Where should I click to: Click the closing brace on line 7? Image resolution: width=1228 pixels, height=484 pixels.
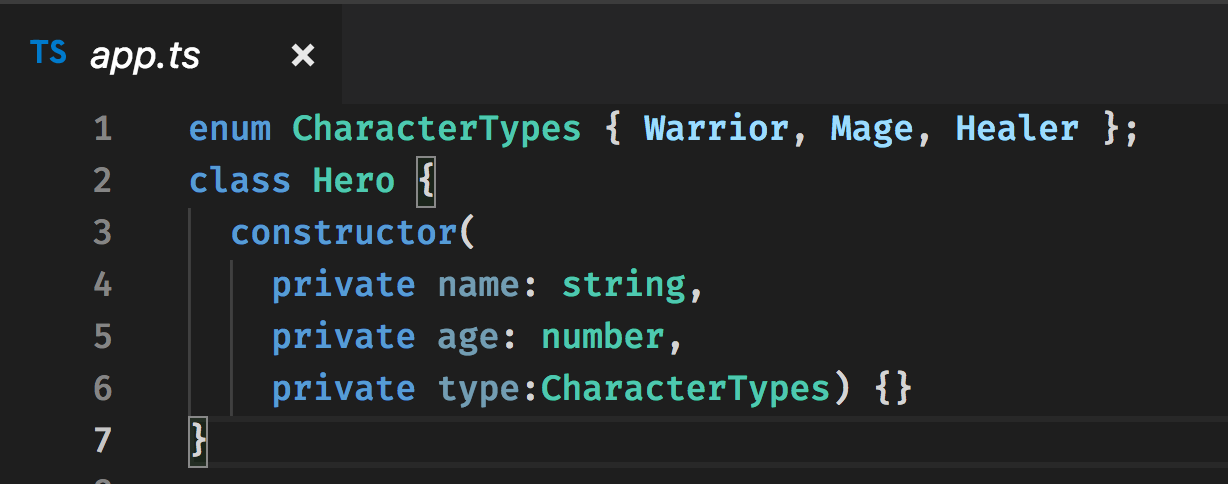(198, 440)
